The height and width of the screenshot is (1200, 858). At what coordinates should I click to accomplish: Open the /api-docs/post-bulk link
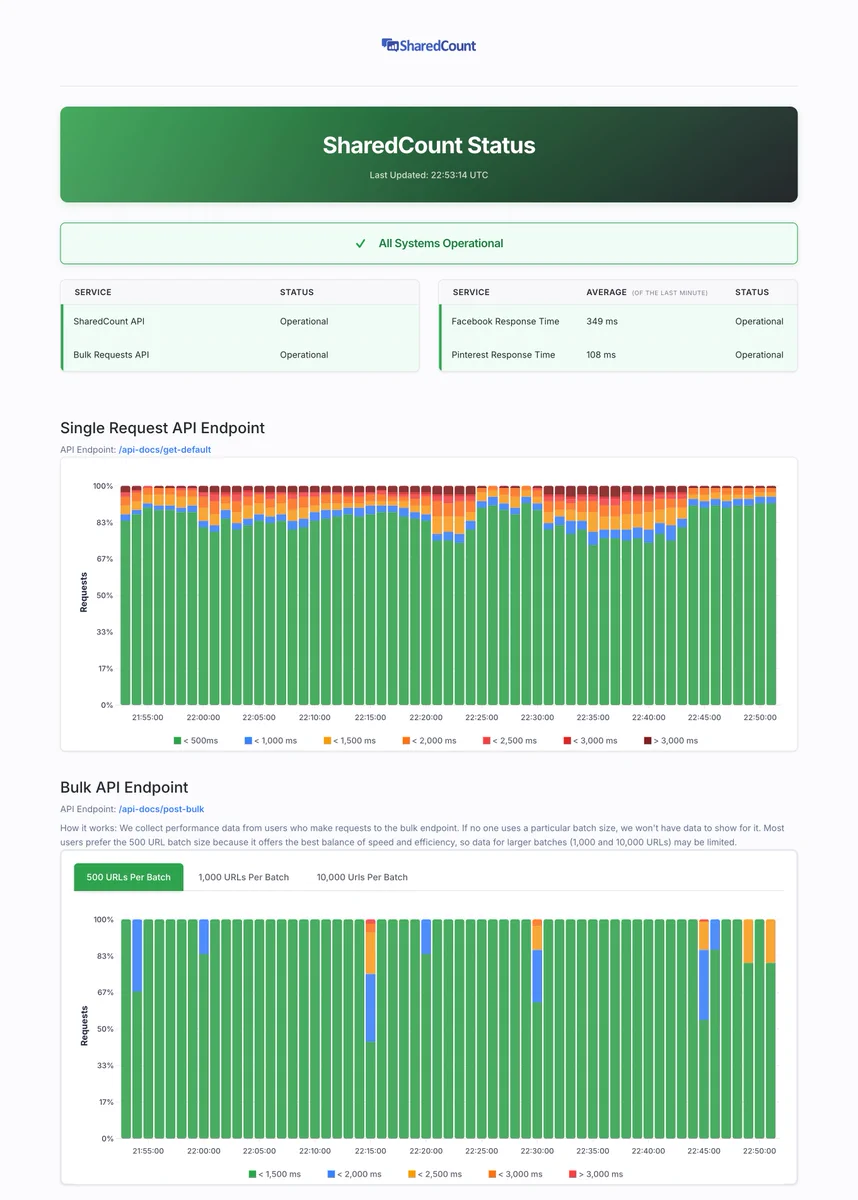point(161,809)
